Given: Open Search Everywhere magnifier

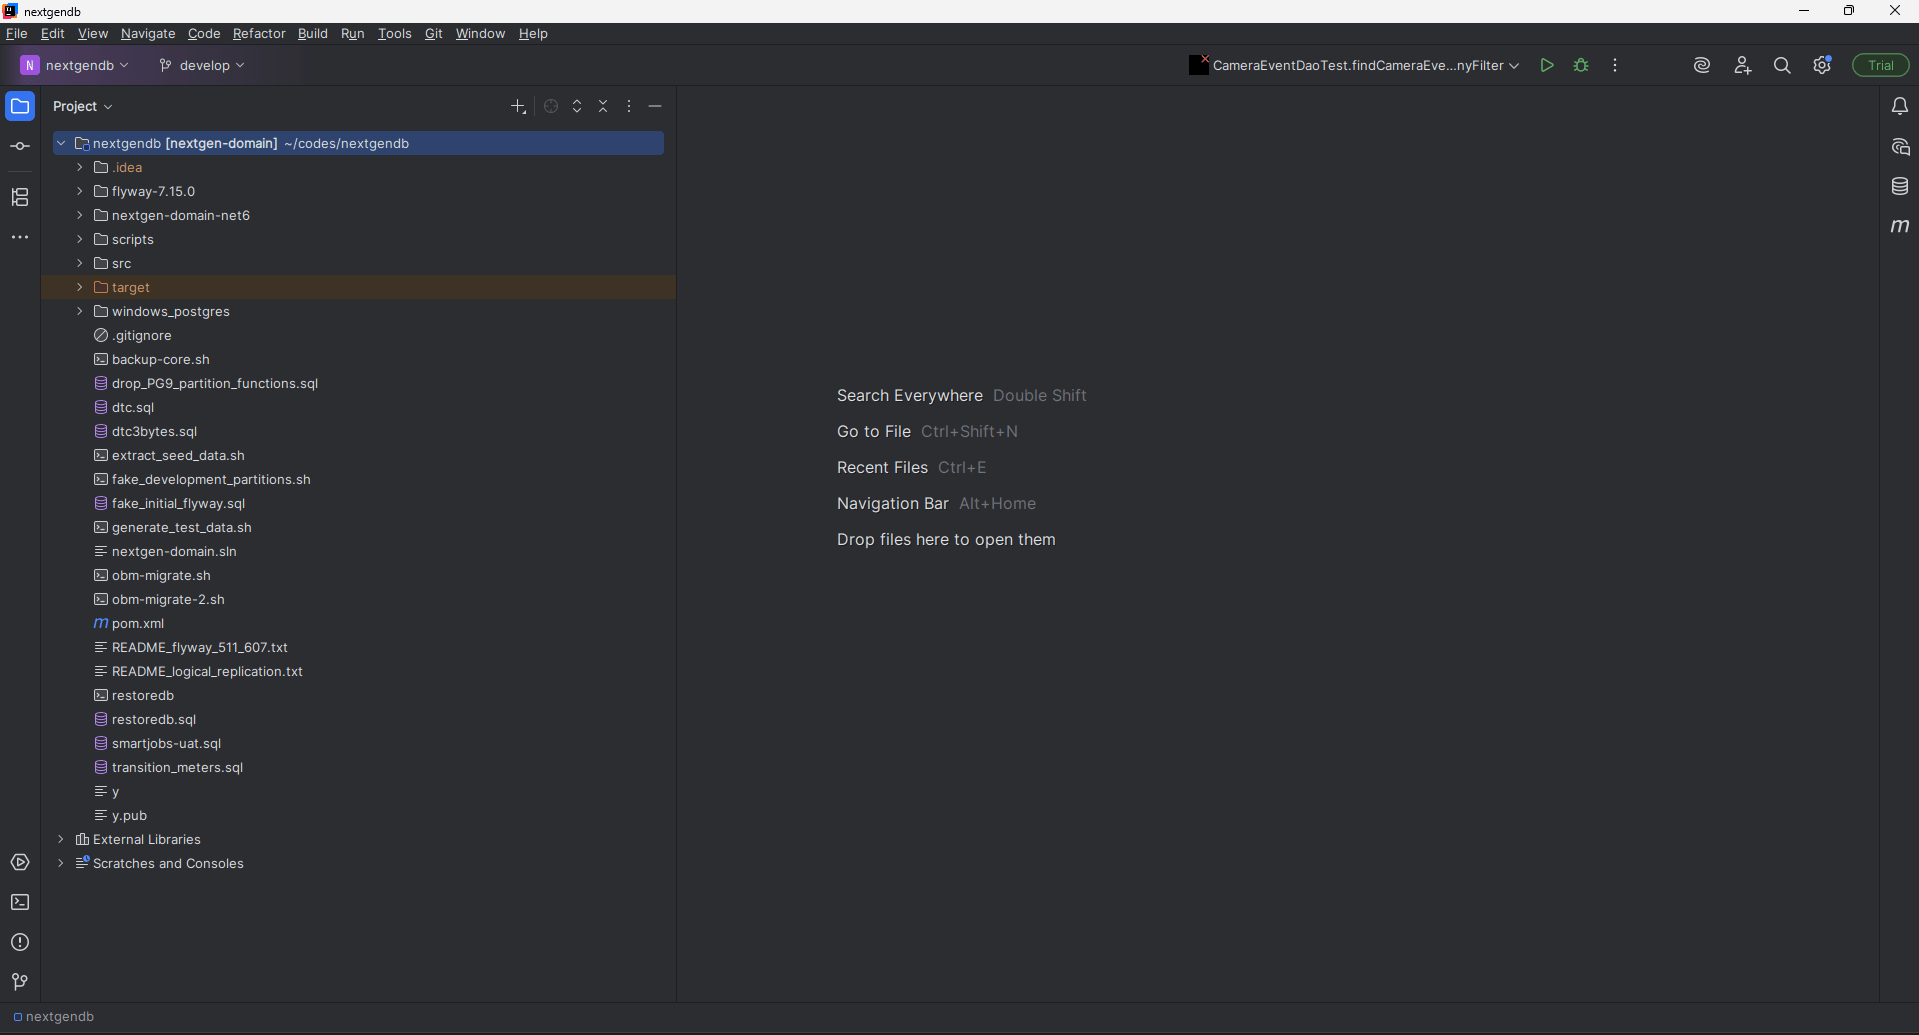Looking at the screenshot, I should click(x=1782, y=65).
